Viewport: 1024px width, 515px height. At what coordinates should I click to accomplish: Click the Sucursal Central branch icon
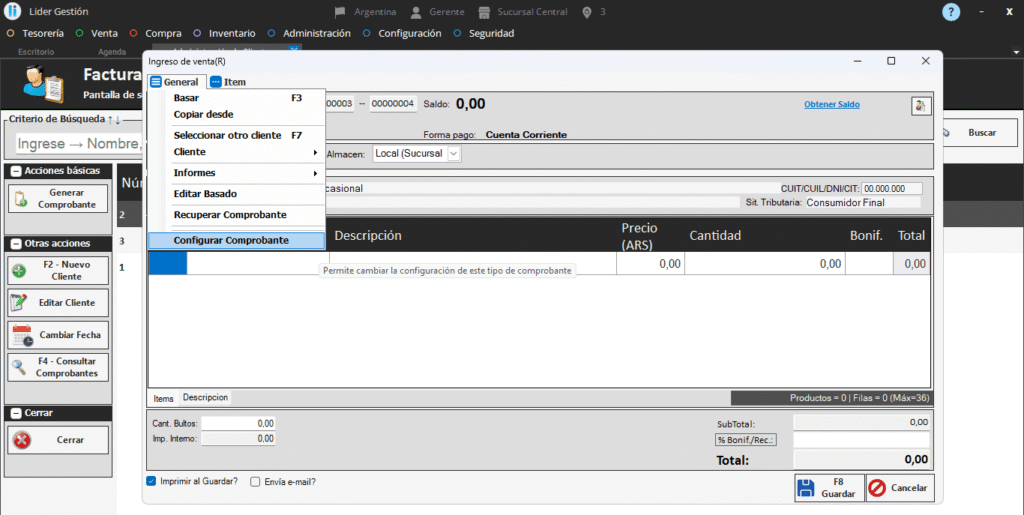coord(485,12)
